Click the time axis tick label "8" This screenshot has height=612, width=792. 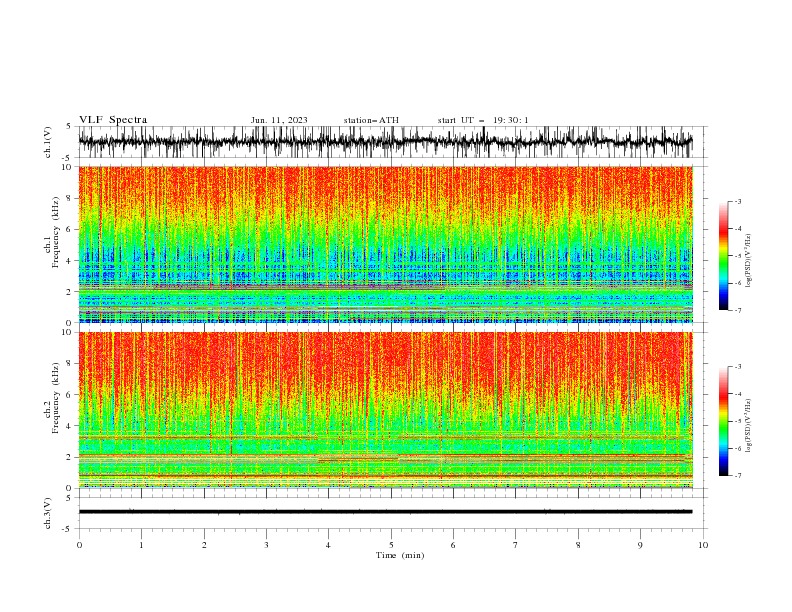(x=578, y=545)
